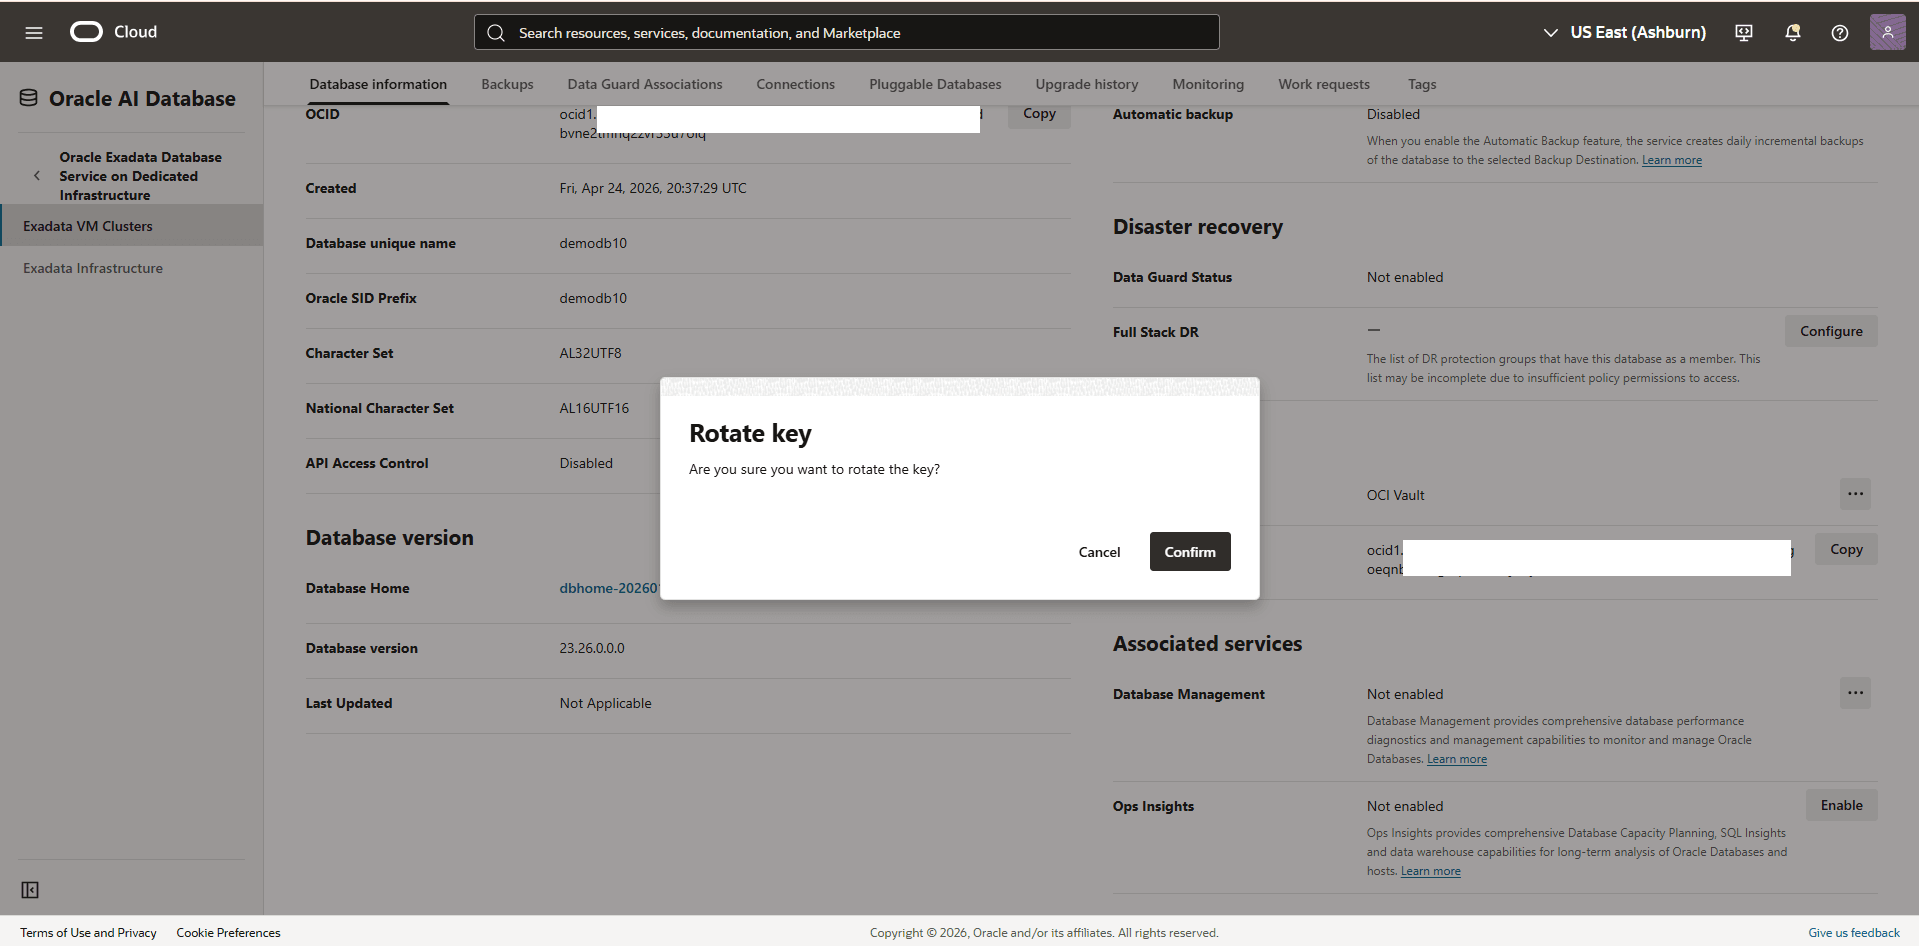The width and height of the screenshot is (1919, 946).
Task: Click the Data Guard Status Not enabled value
Action: pos(1405,277)
